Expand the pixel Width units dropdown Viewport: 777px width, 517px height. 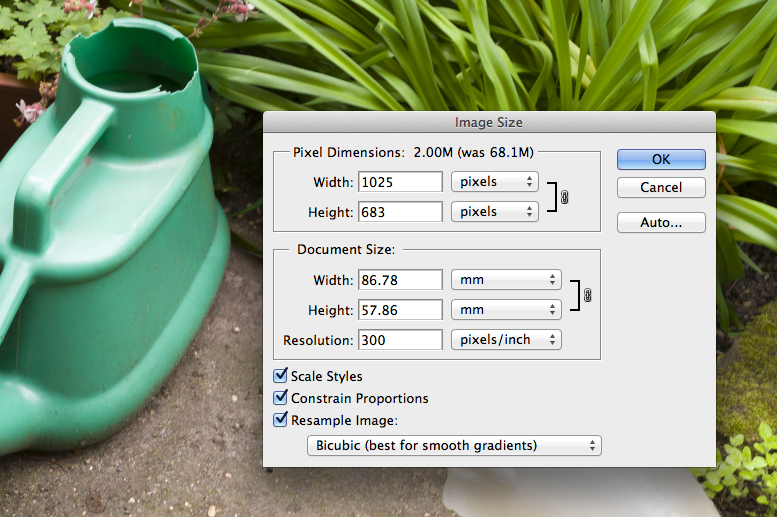(495, 182)
